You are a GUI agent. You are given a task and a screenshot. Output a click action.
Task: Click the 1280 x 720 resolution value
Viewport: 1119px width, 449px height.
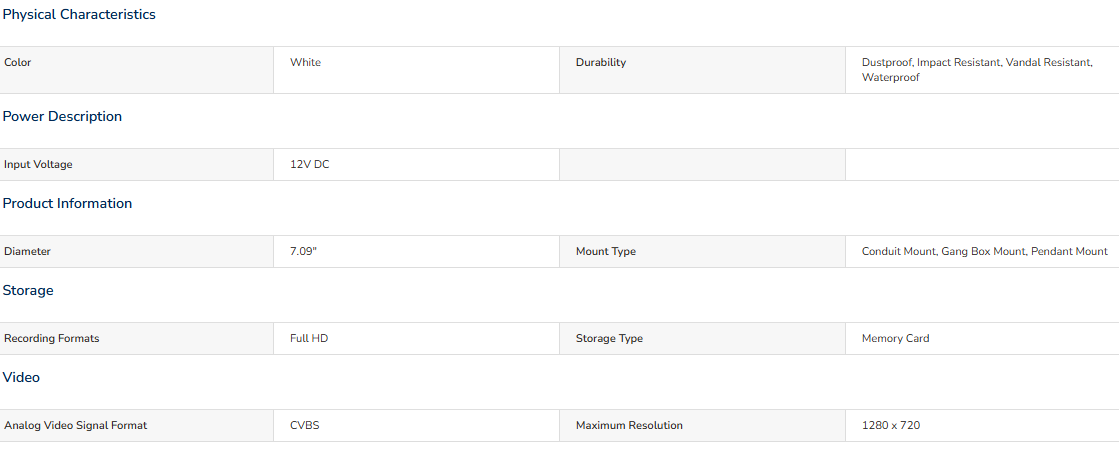tap(891, 426)
